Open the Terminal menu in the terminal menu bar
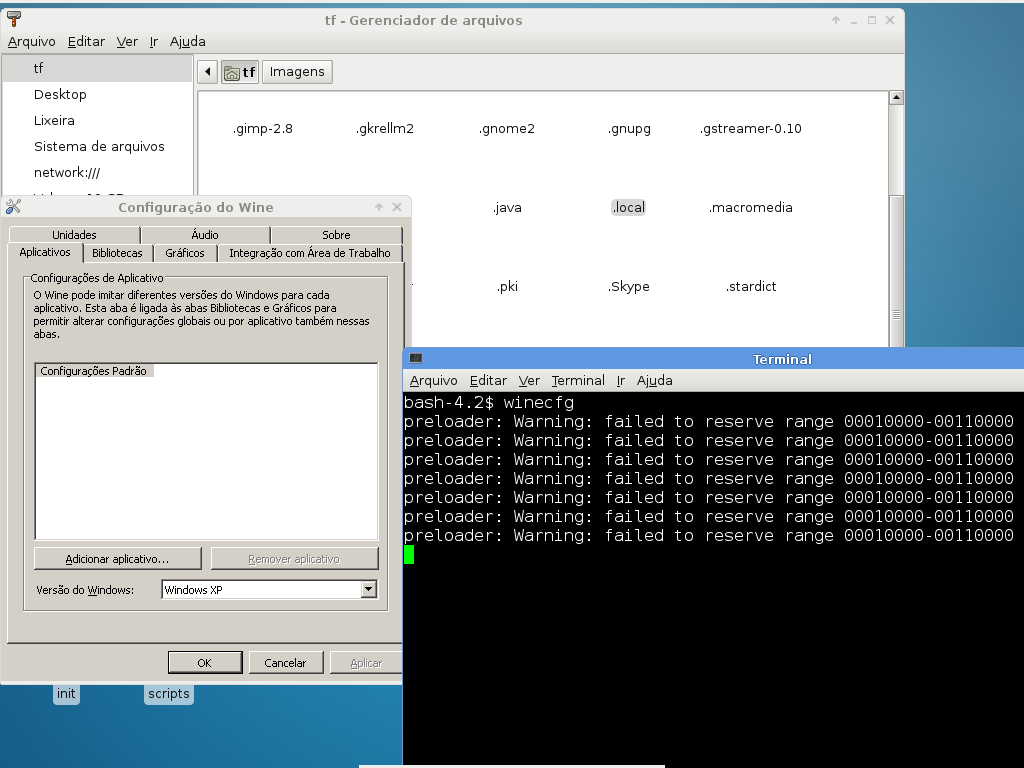 point(578,381)
